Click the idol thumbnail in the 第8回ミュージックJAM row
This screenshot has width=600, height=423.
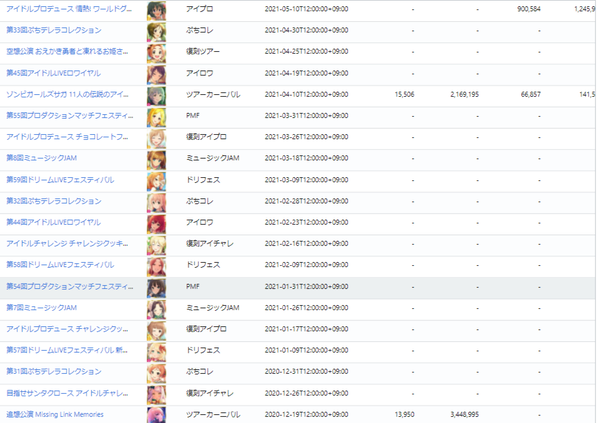[157, 160]
